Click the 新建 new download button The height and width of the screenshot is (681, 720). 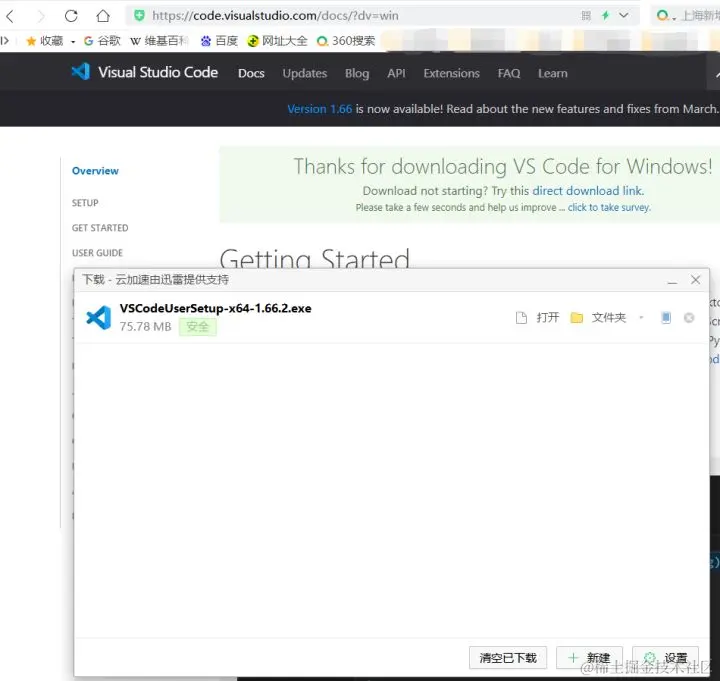[589, 658]
